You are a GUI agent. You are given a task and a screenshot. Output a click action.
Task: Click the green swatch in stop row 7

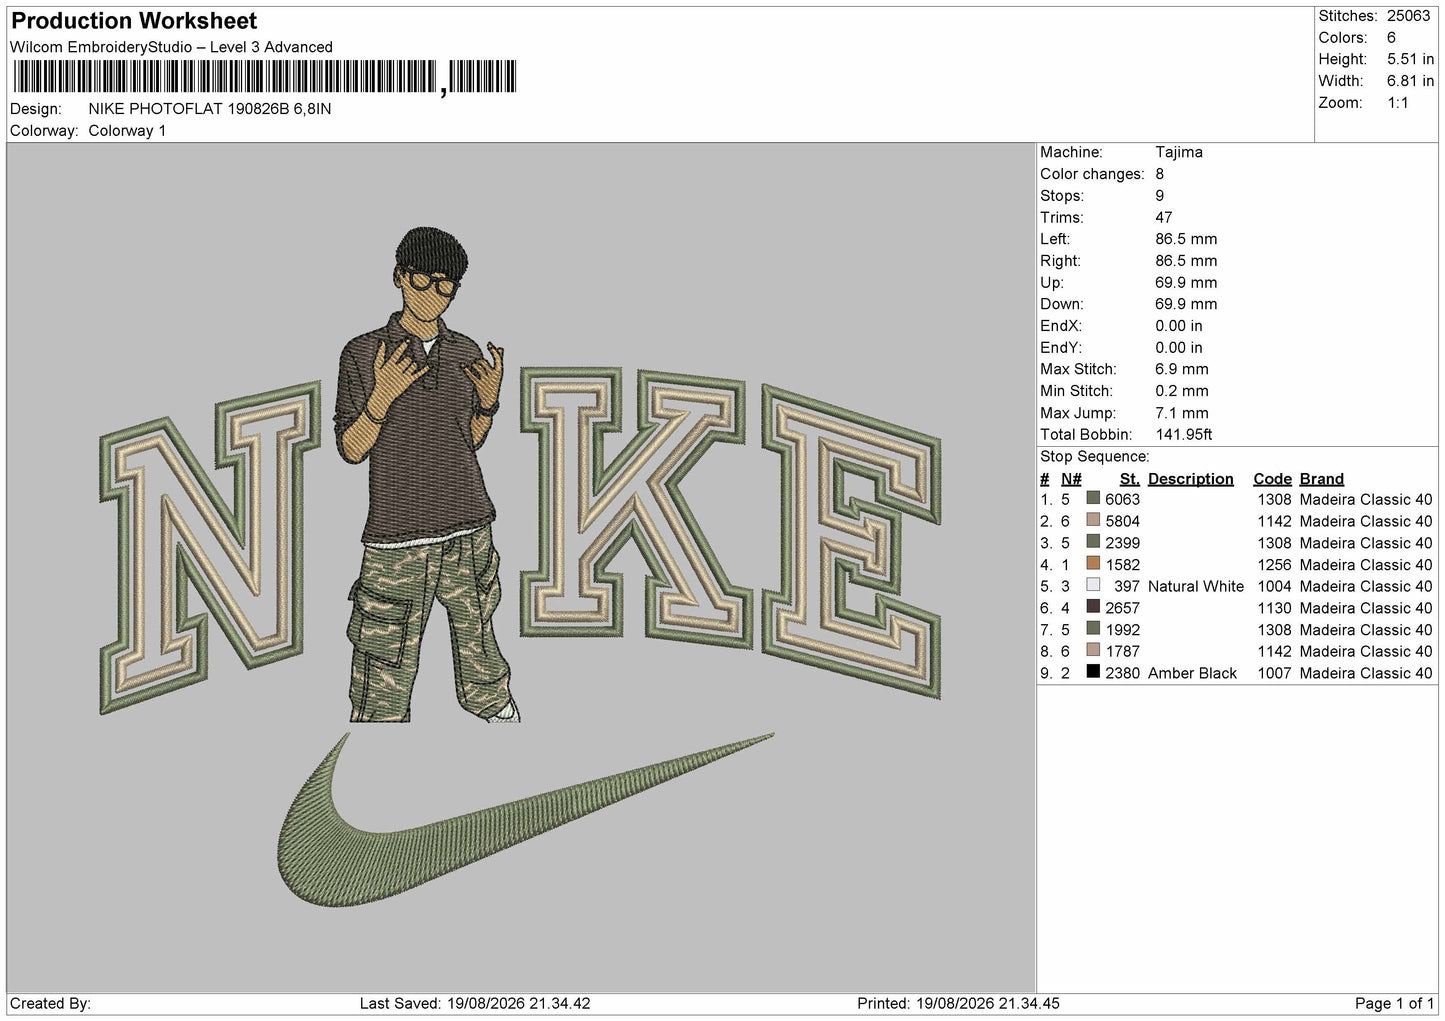tap(1093, 628)
